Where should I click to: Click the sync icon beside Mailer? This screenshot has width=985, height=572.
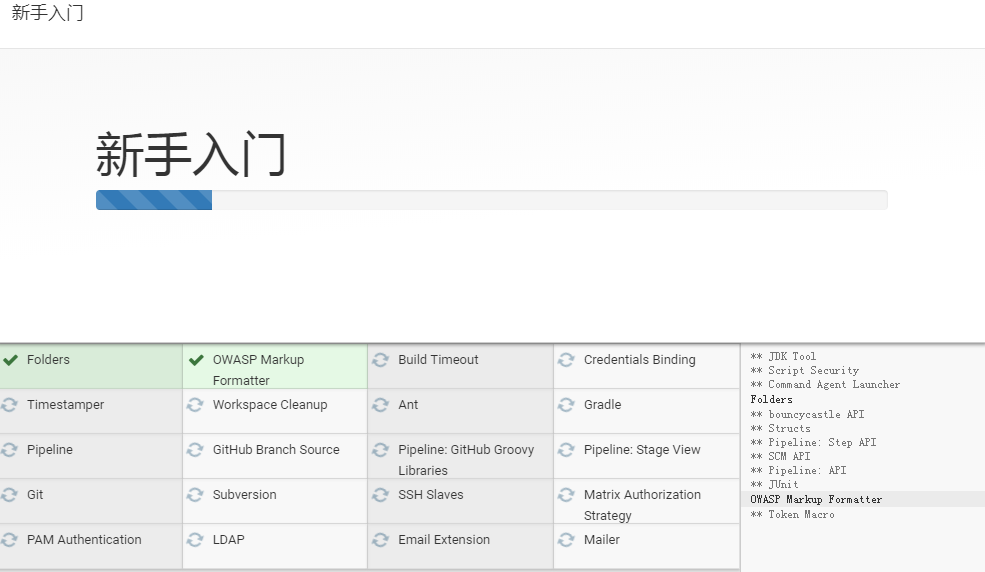point(566,540)
